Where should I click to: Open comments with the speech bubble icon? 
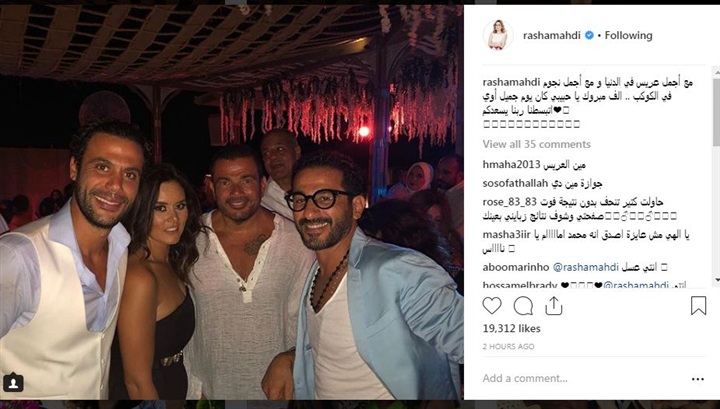[x=523, y=306]
